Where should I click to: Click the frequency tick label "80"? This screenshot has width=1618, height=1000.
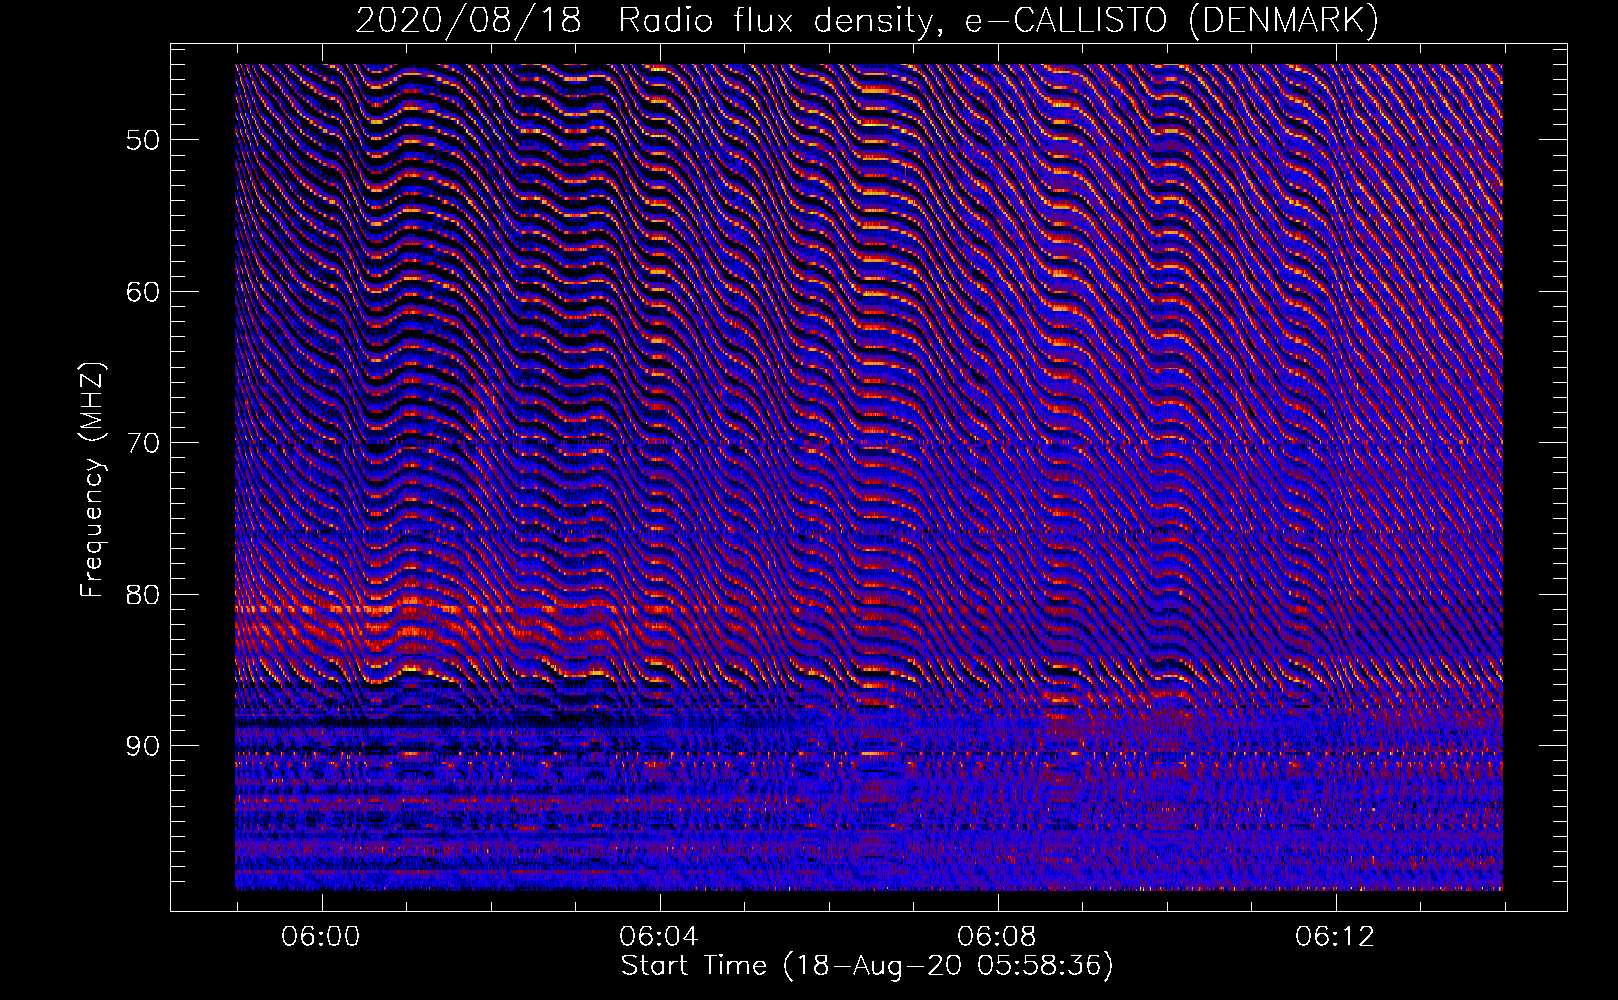tap(142, 595)
